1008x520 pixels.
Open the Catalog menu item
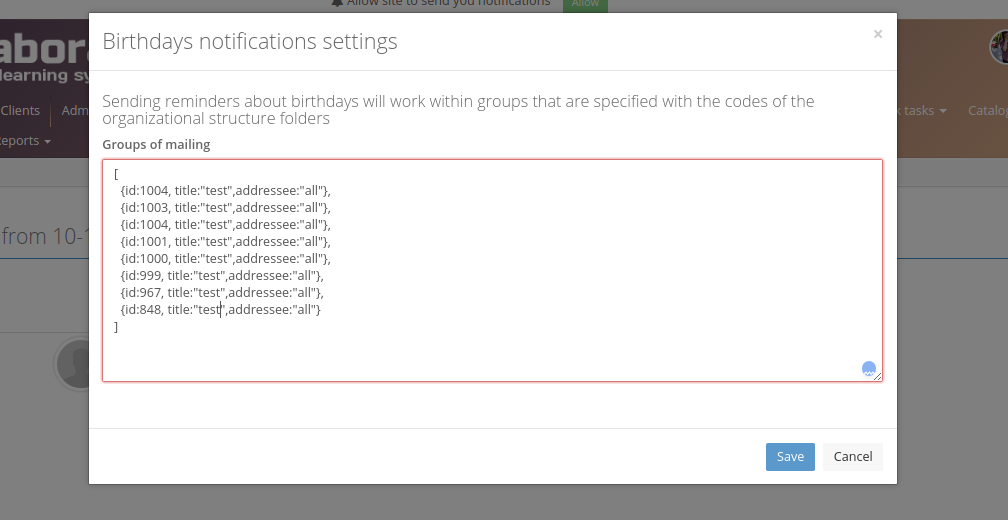pos(987,111)
